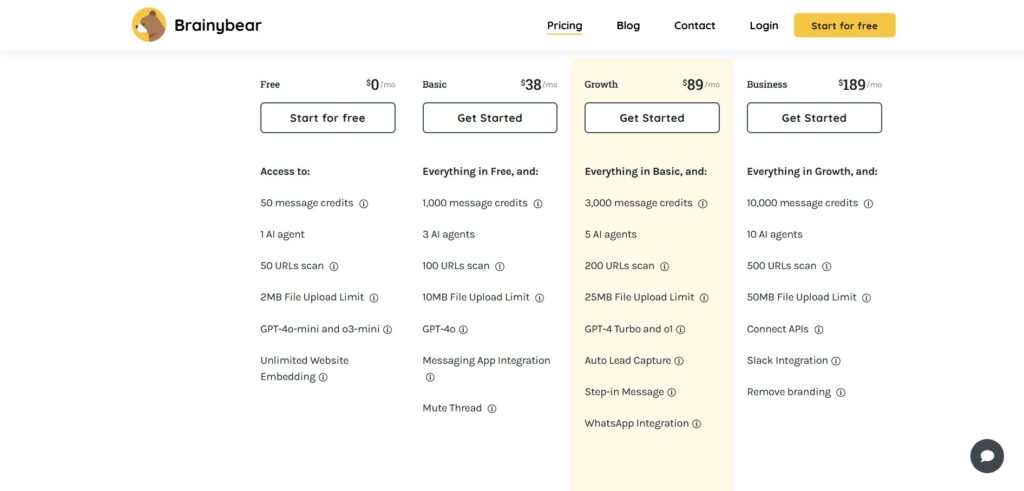Show info icon for 500 URLs scan
Screen dimensions: 1024x491
(x=826, y=266)
